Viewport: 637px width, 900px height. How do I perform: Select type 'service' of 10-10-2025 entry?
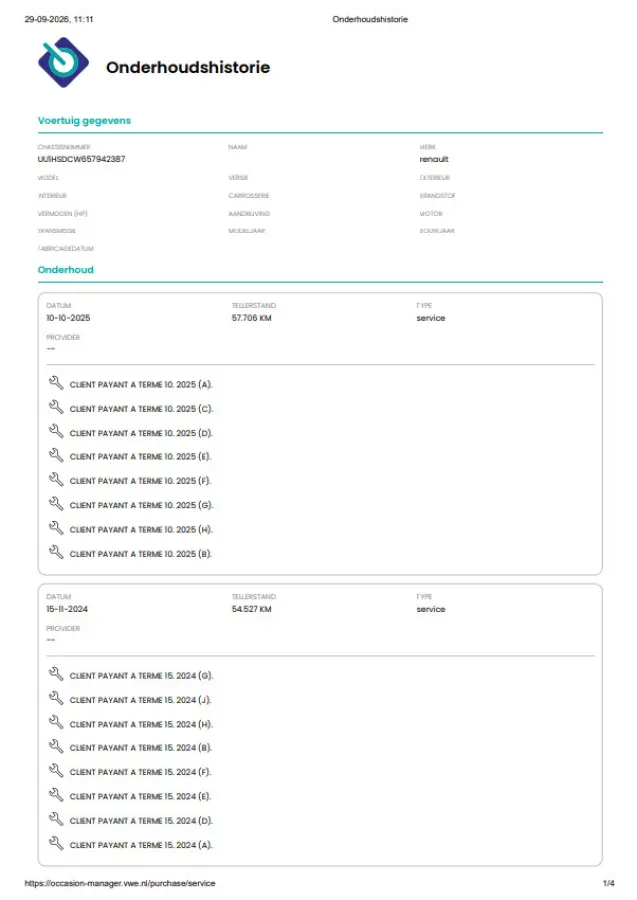pyautogui.click(x=431, y=318)
